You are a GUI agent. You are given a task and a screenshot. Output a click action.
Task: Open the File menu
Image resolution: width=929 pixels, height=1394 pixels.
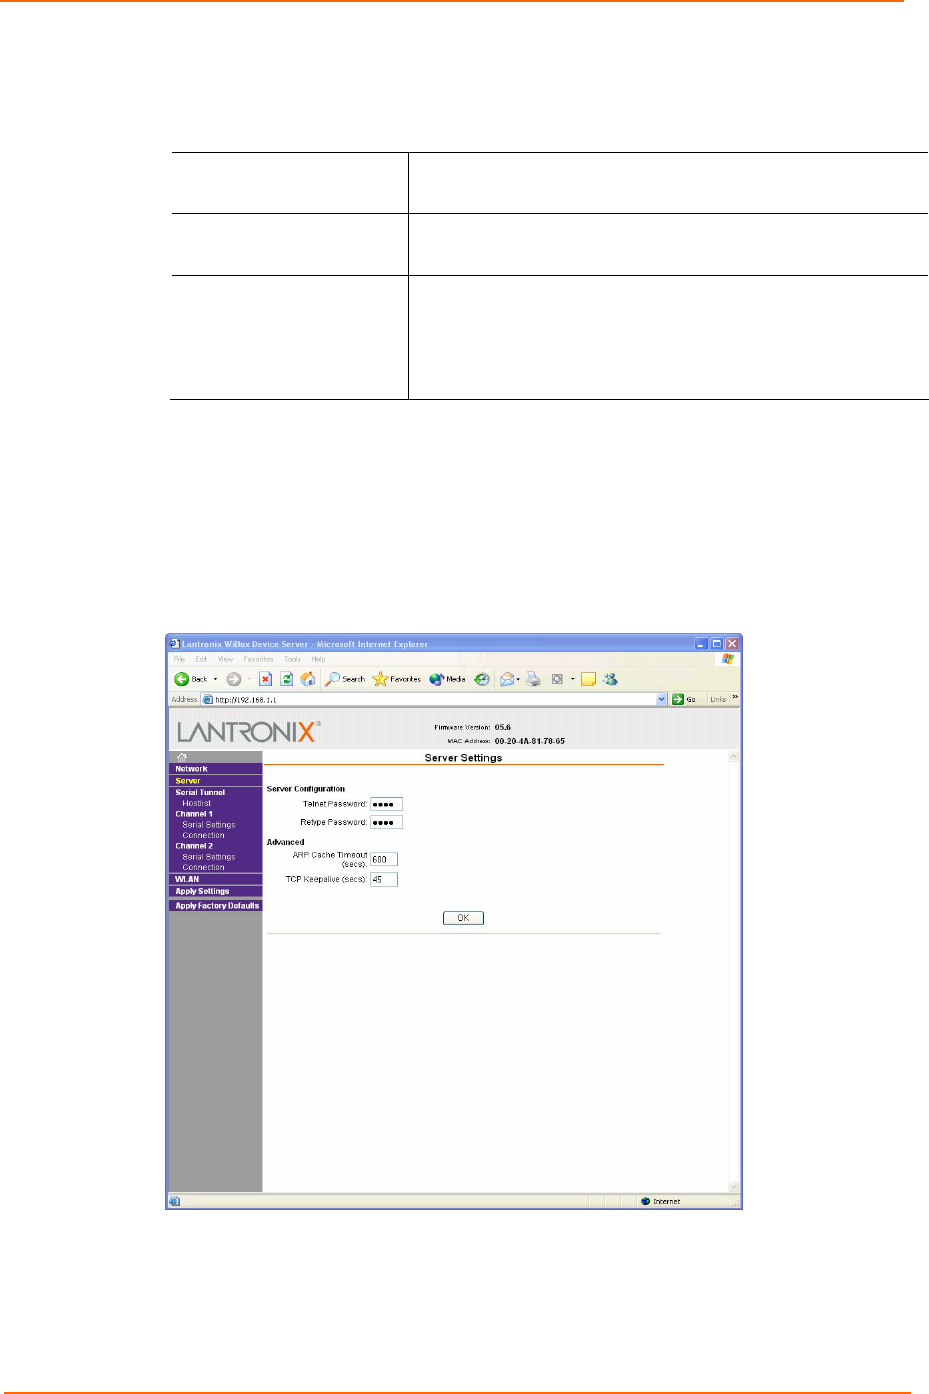180,659
